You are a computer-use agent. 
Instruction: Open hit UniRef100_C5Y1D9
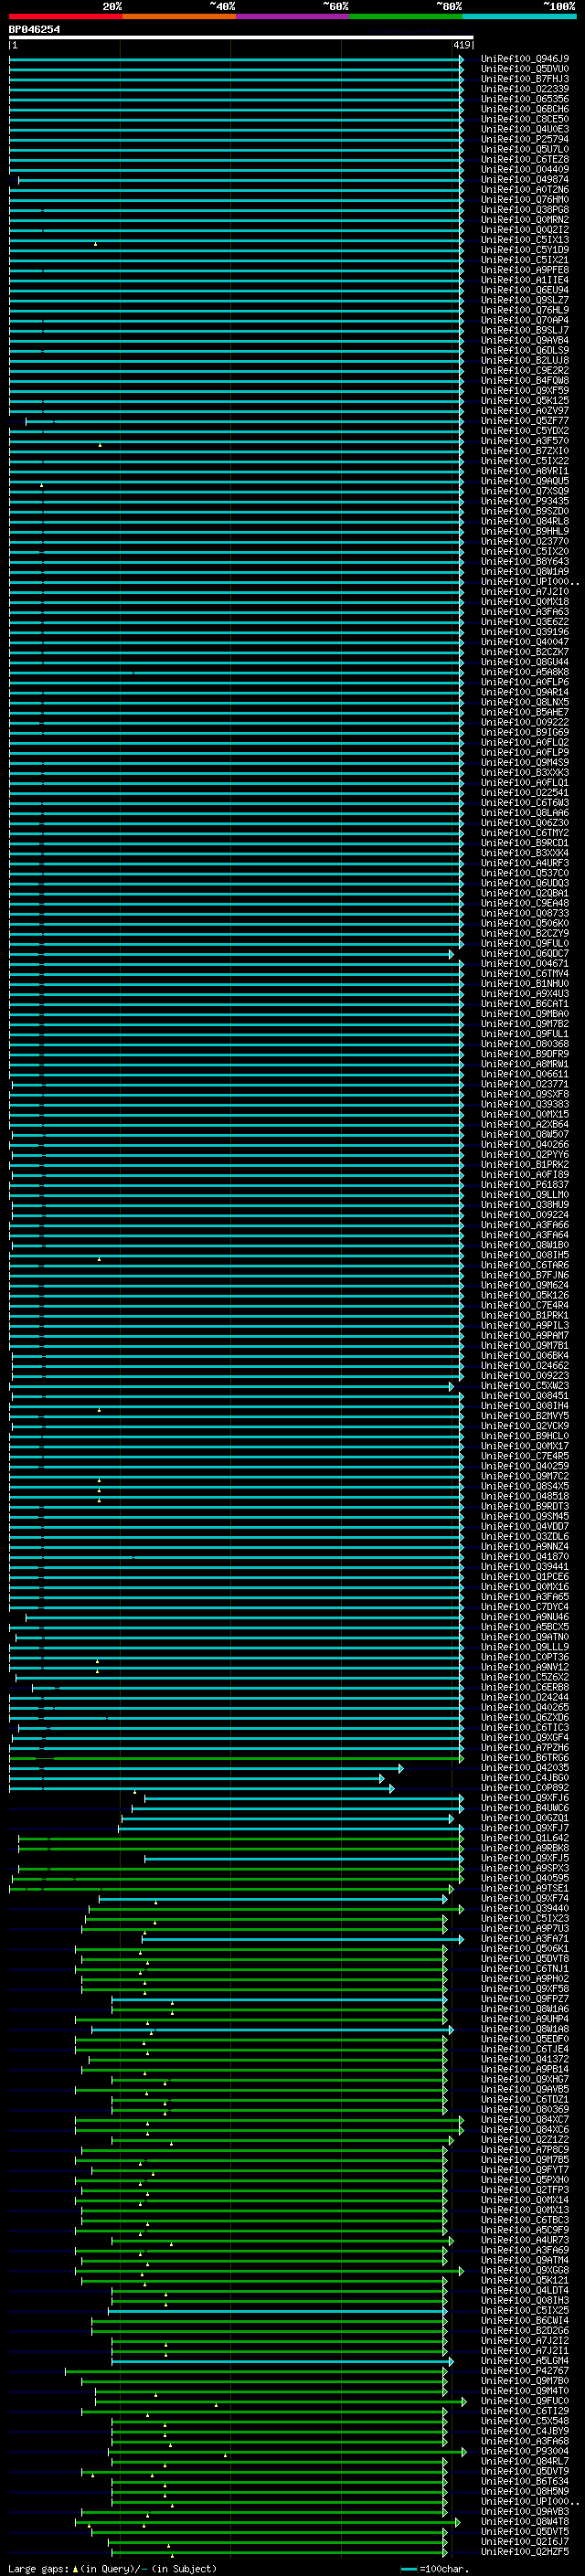tap(524, 250)
